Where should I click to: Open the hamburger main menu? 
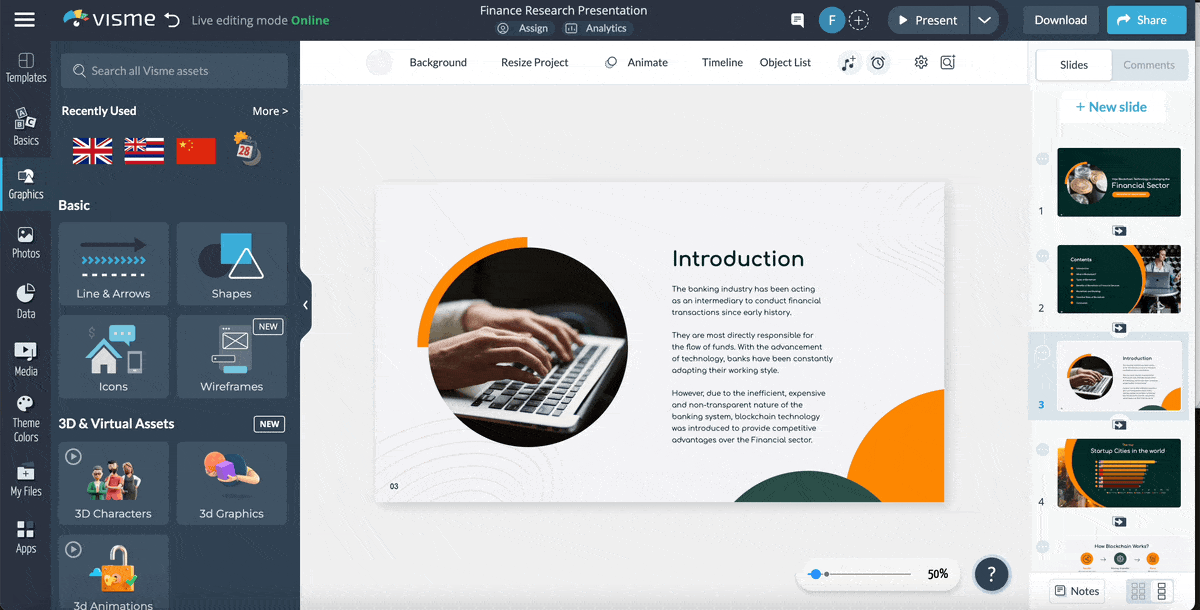tap(25, 20)
